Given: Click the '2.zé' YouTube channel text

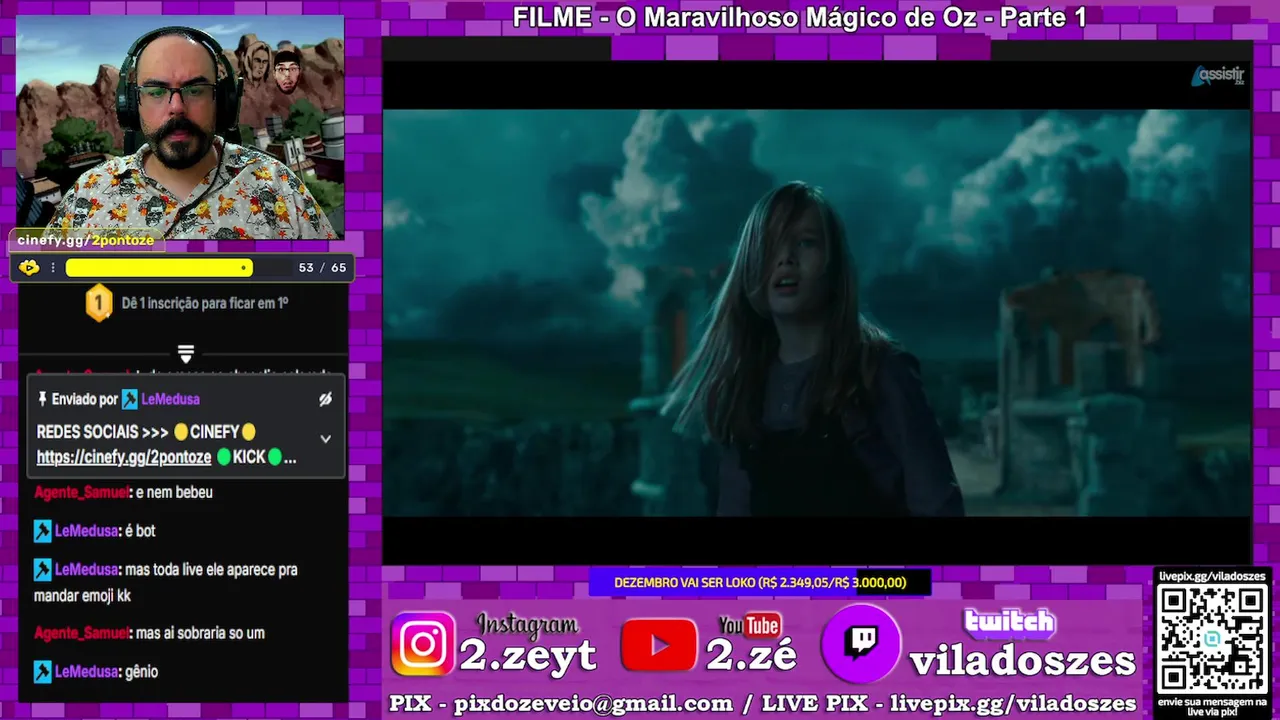Looking at the screenshot, I should pyautogui.click(x=752, y=655).
